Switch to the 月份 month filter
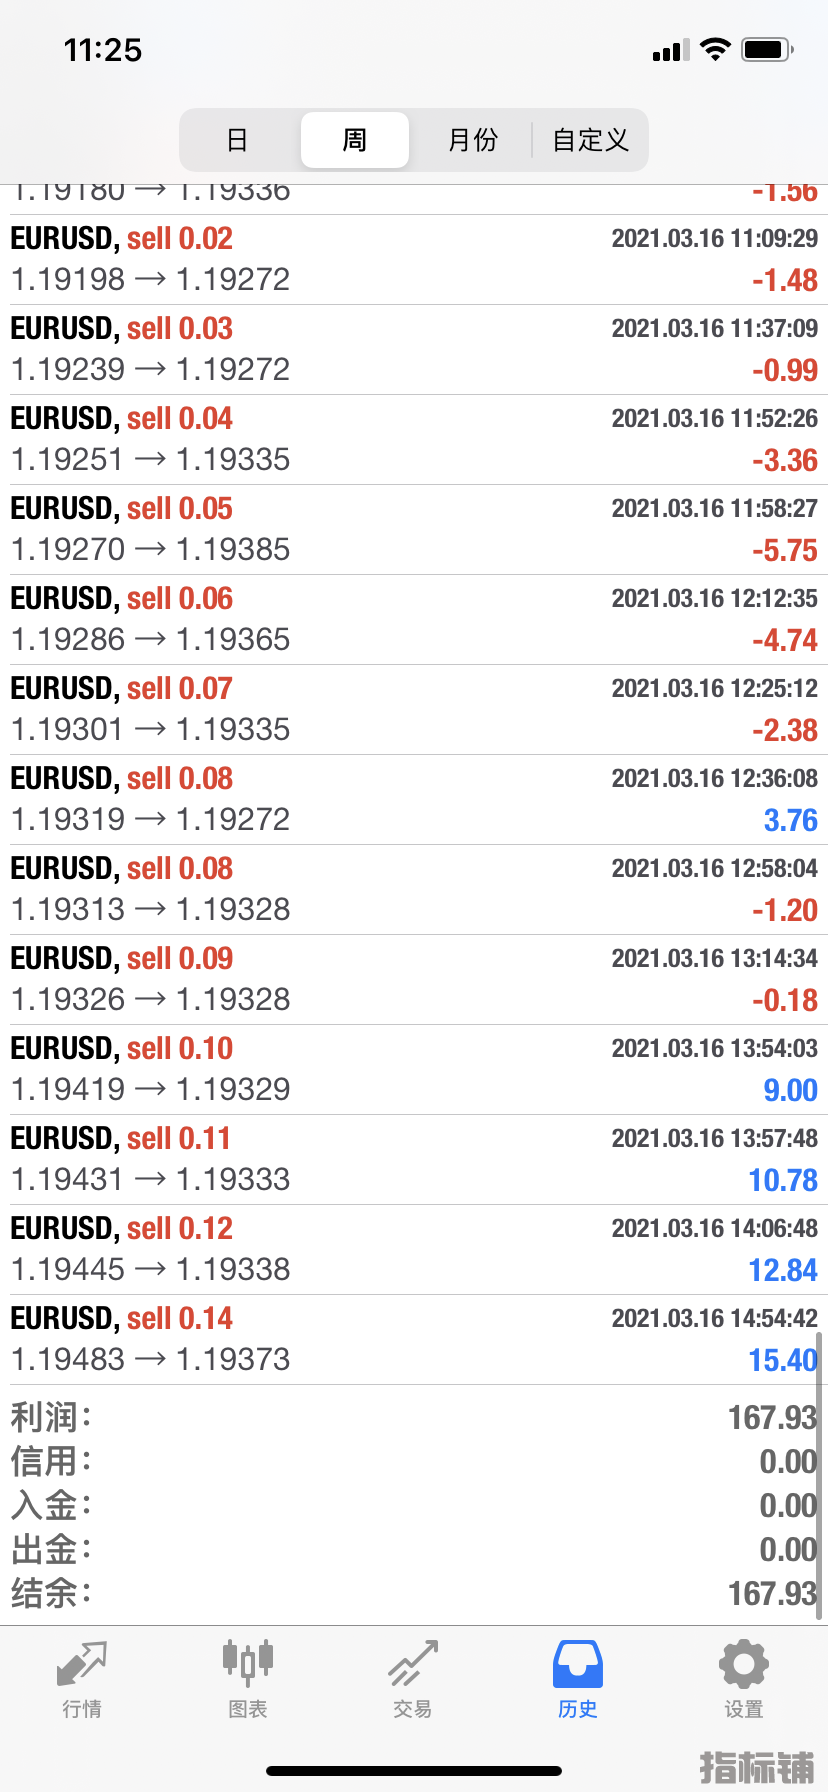The image size is (828, 1792). click(472, 140)
